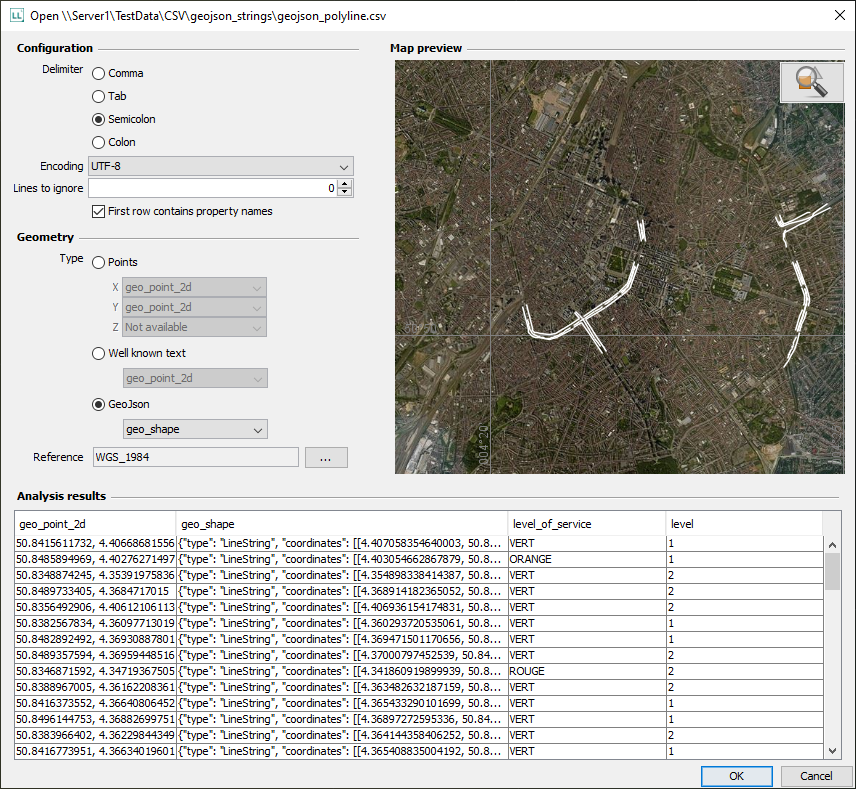Image resolution: width=856 pixels, height=789 pixels.
Task: Click the analysis results scrollbar thumb
Action: 832,572
